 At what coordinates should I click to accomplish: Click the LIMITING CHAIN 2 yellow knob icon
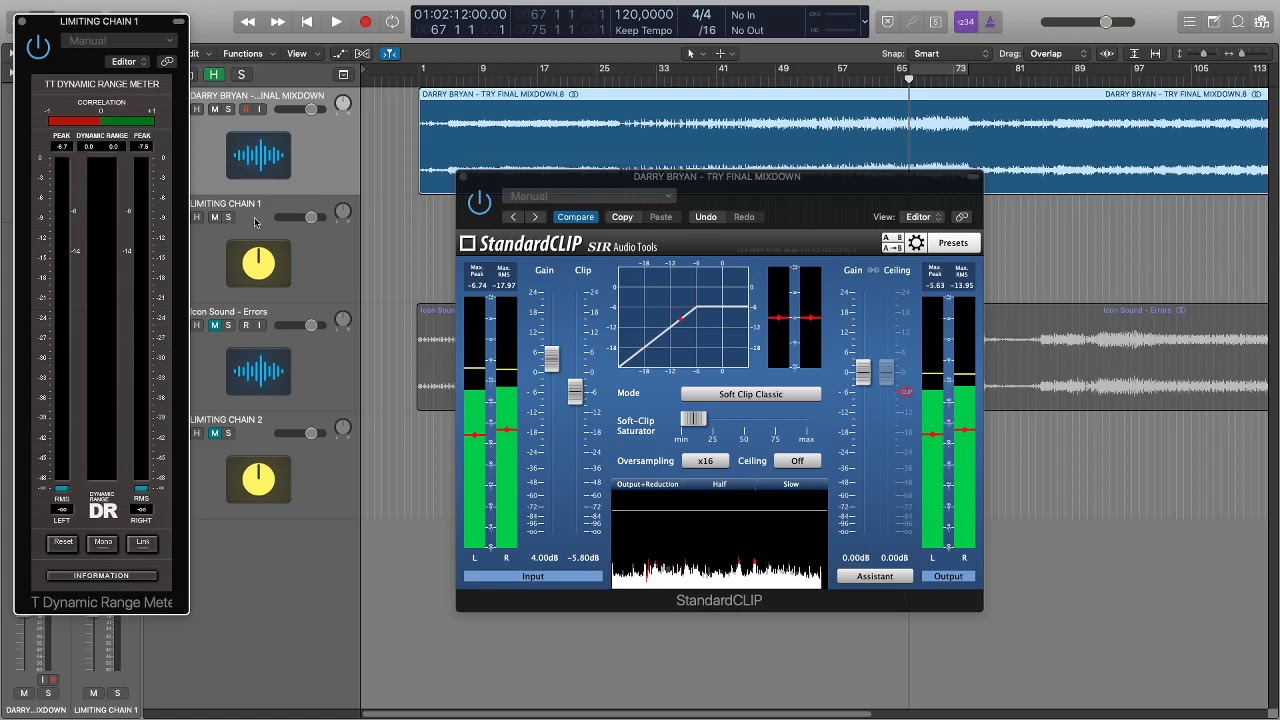(x=258, y=479)
